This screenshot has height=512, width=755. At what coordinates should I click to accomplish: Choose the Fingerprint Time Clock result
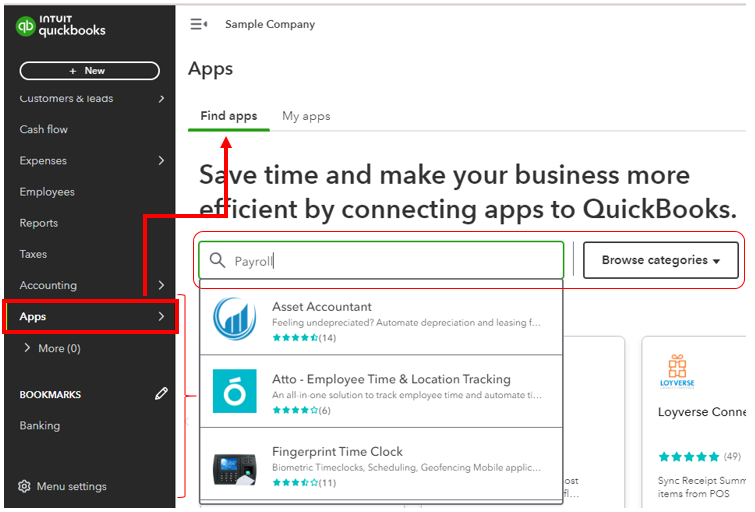coord(381,464)
